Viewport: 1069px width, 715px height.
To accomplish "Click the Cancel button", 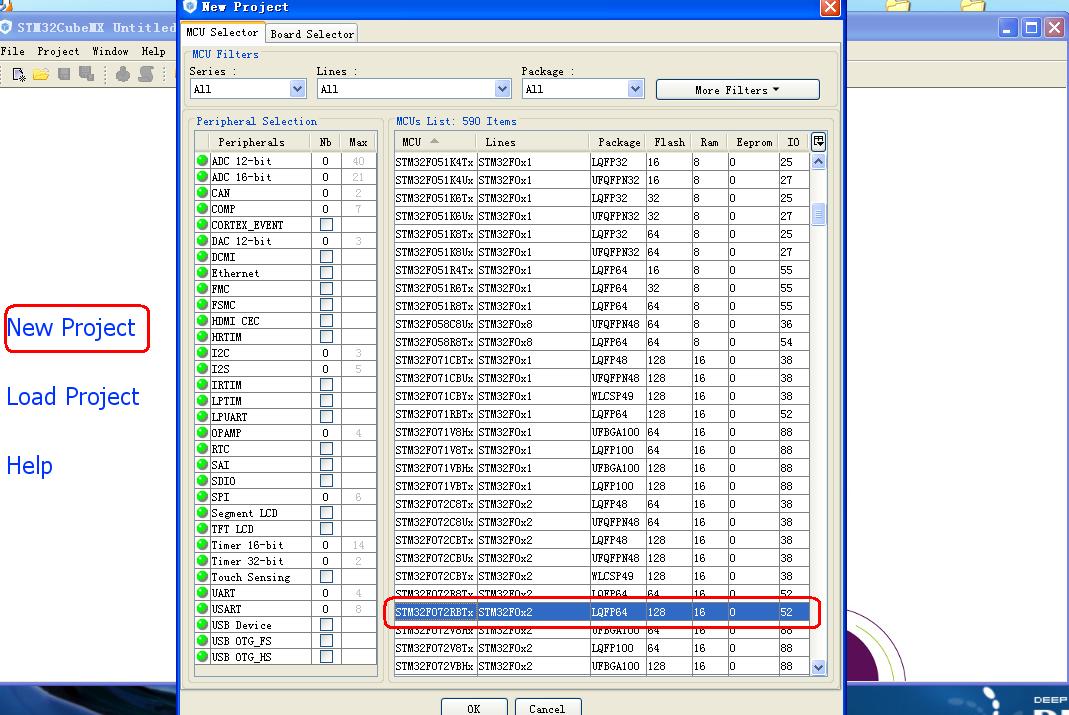I will click(547, 708).
